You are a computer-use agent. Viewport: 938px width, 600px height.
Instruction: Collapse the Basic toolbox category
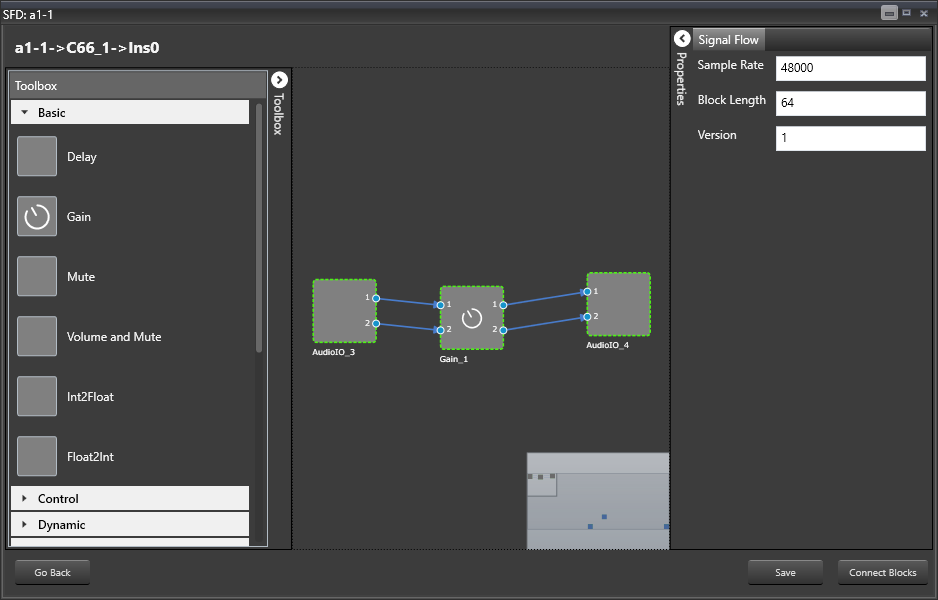pyautogui.click(x=130, y=112)
